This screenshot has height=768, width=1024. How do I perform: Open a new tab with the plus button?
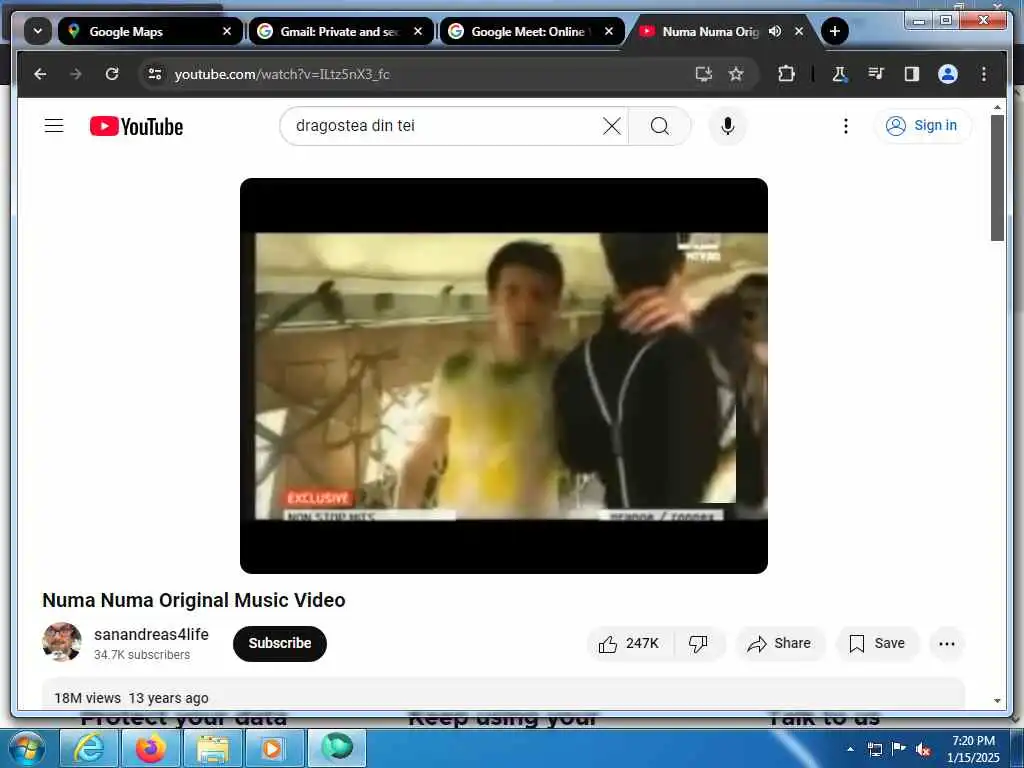click(x=835, y=31)
